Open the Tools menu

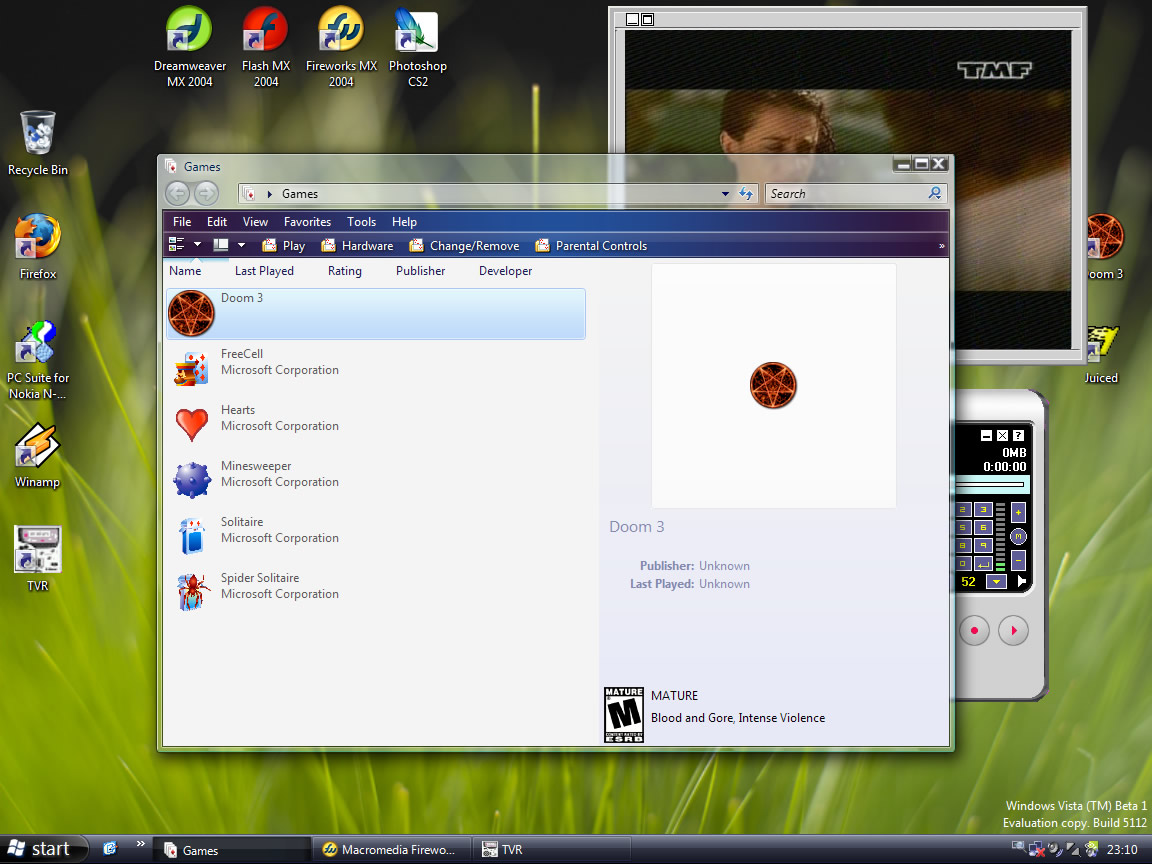[x=361, y=222]
